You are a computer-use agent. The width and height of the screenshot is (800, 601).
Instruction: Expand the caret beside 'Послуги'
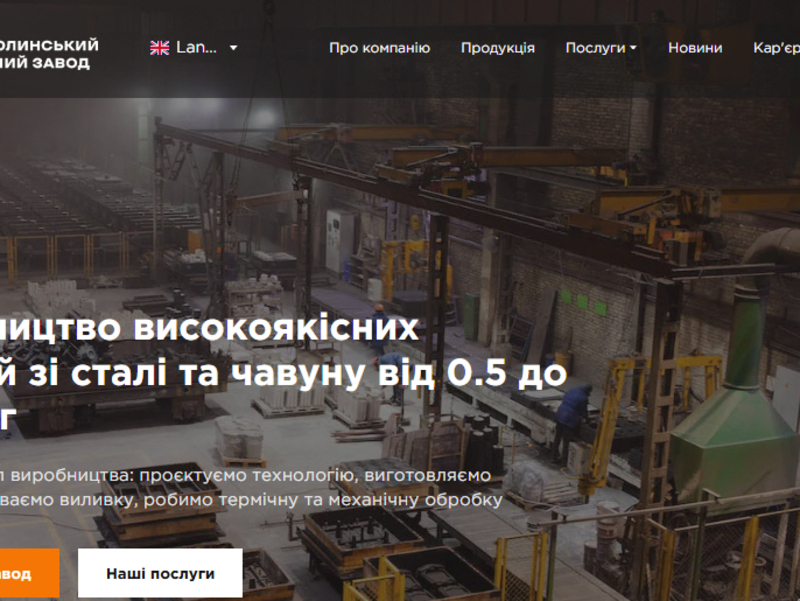click(x=633, y=48)
